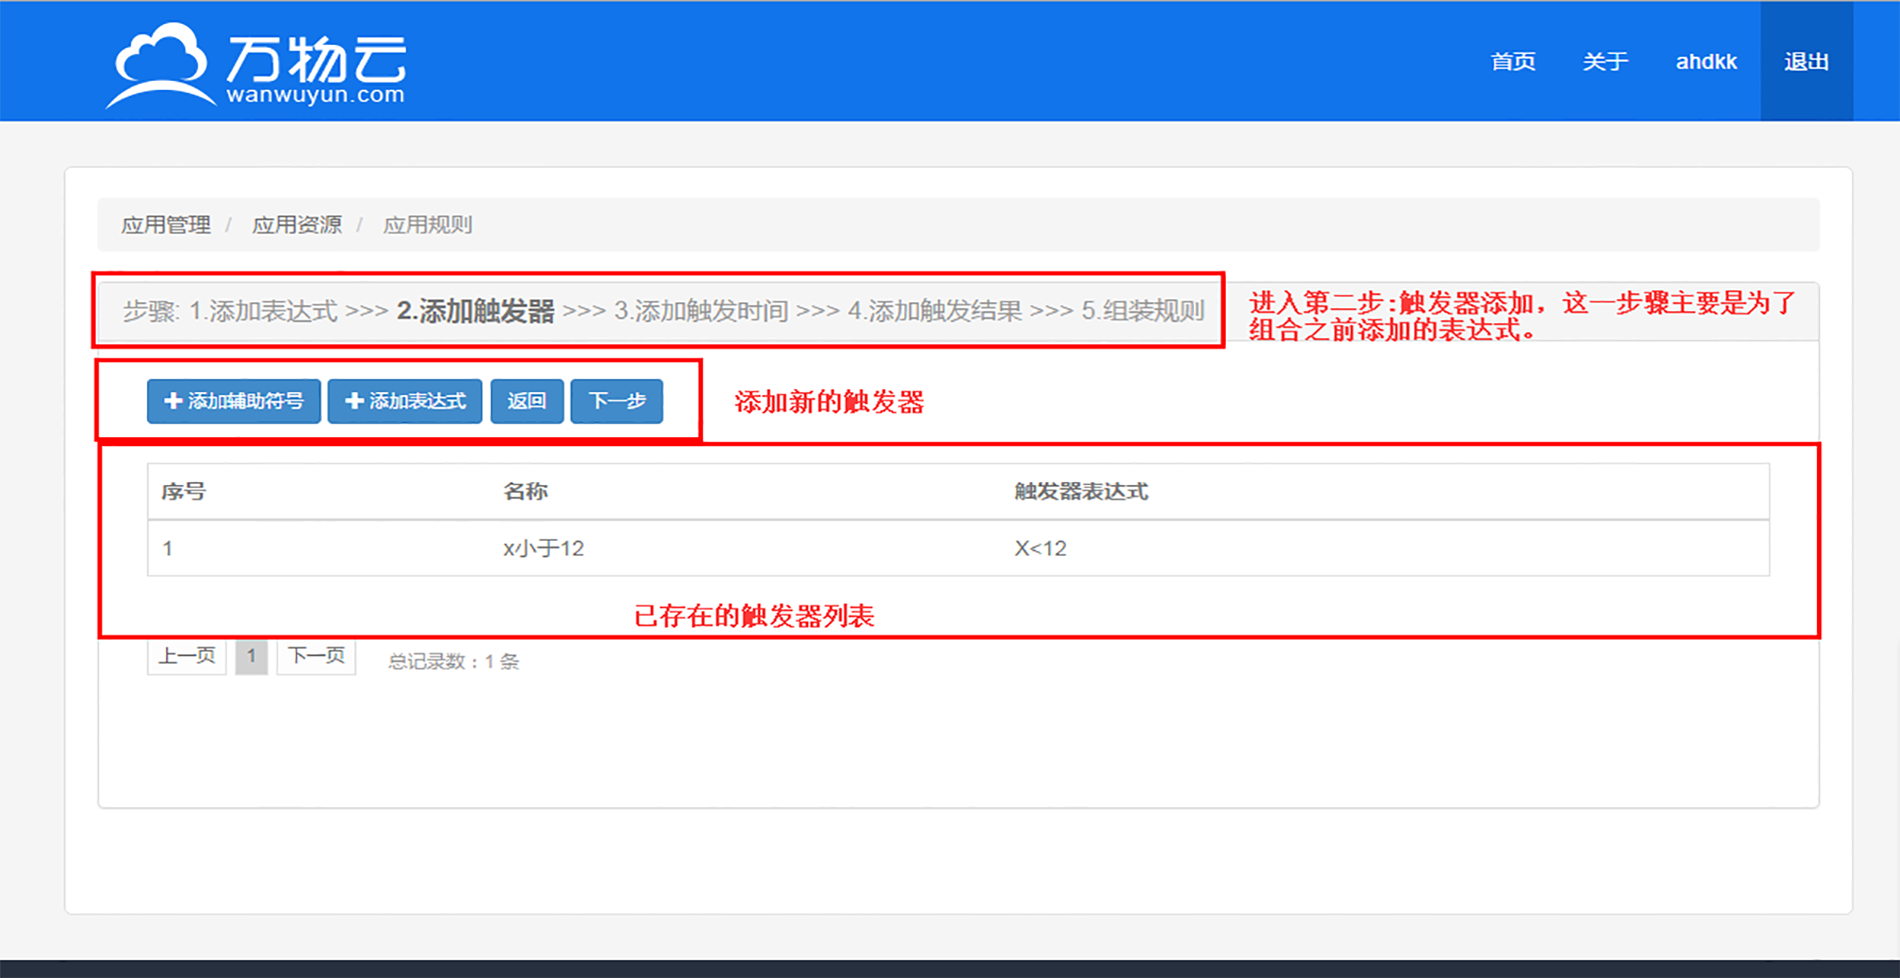
Task: Go to previous page with 上一页
Action: pos(187,657)
